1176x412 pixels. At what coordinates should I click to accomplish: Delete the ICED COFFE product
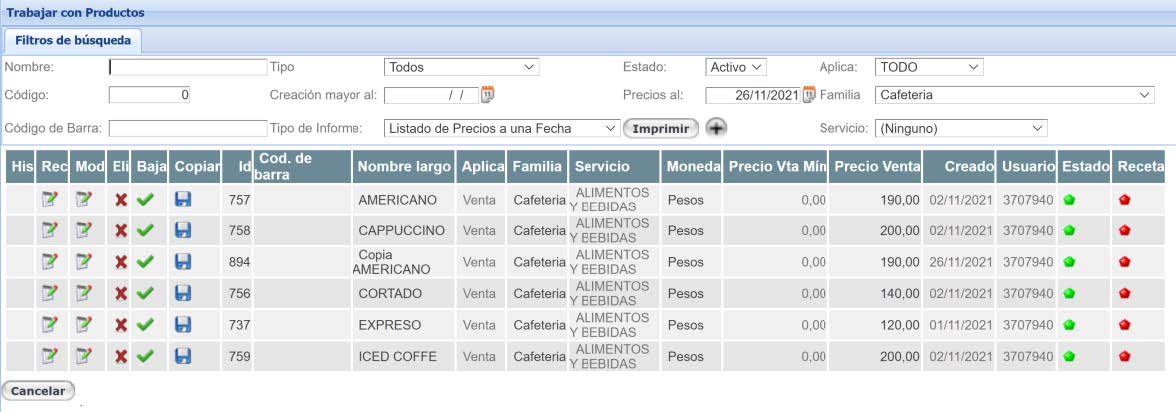click(x=120, y=356)
